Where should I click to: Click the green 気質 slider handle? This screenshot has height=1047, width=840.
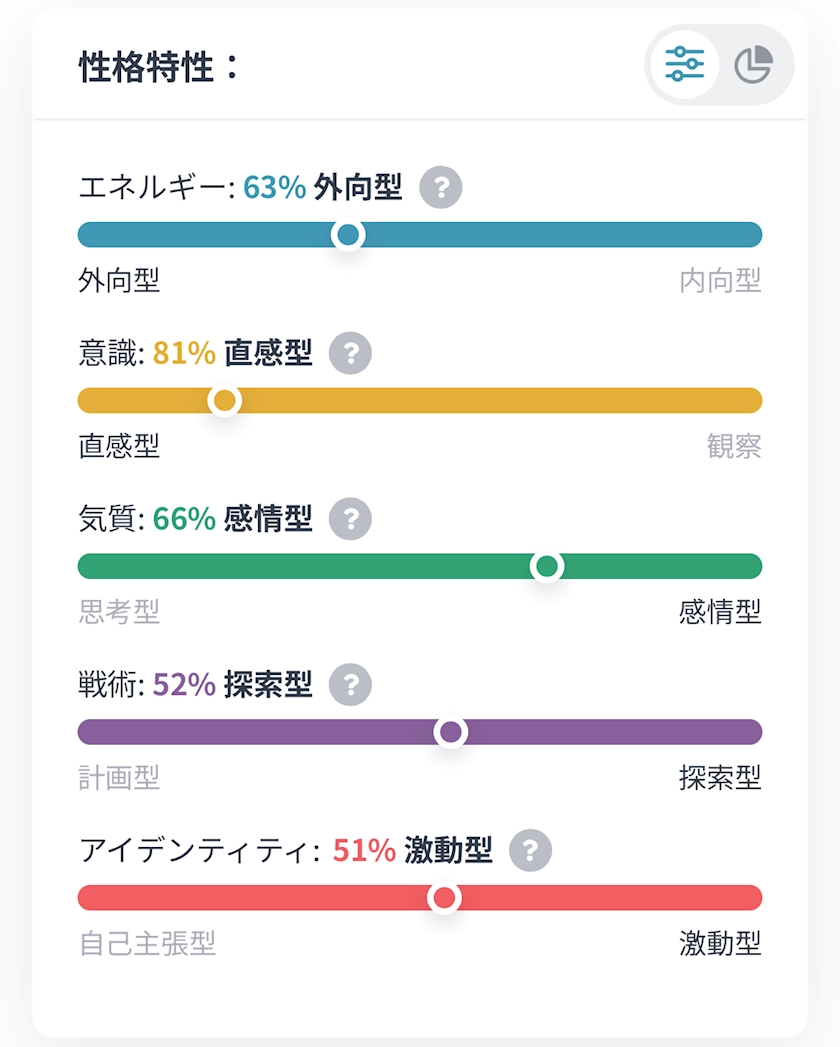(x=547, y=567)
